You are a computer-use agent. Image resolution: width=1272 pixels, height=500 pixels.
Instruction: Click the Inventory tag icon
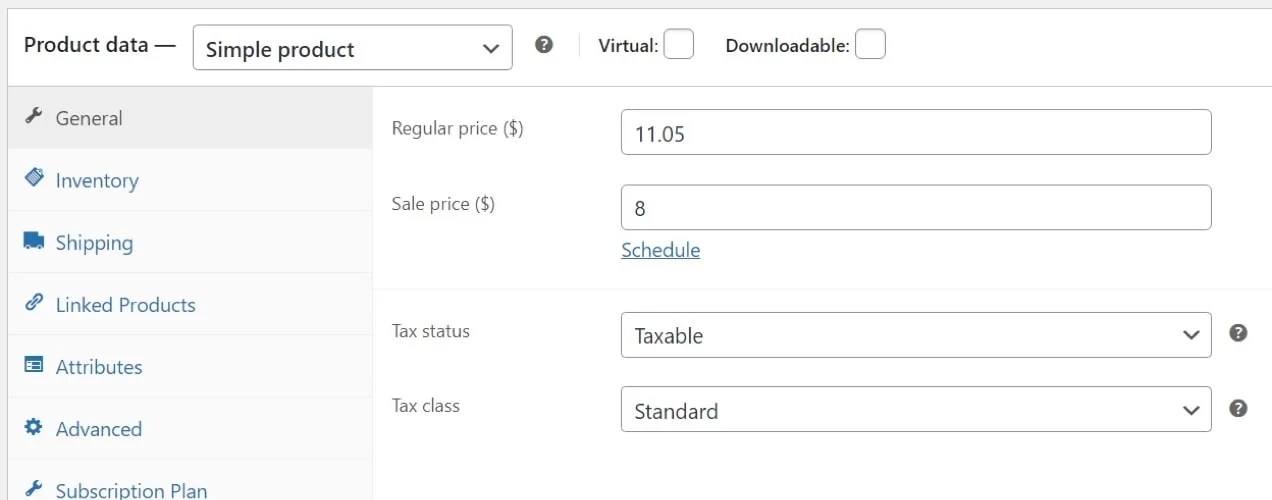(34, 178)
